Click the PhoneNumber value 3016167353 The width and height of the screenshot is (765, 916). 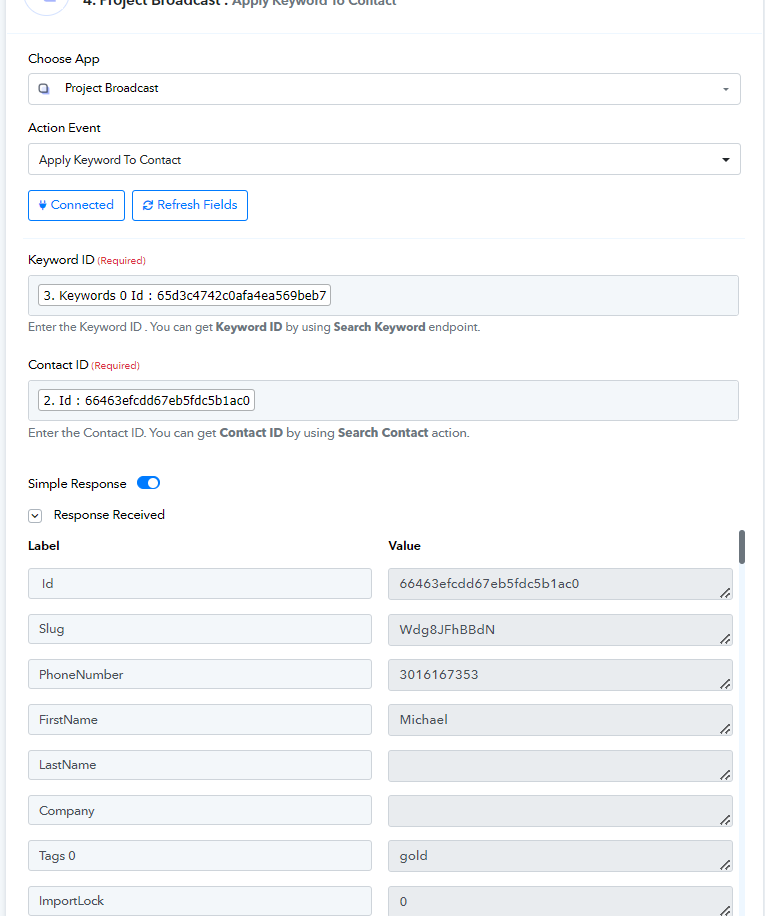(x=560, y=675)
